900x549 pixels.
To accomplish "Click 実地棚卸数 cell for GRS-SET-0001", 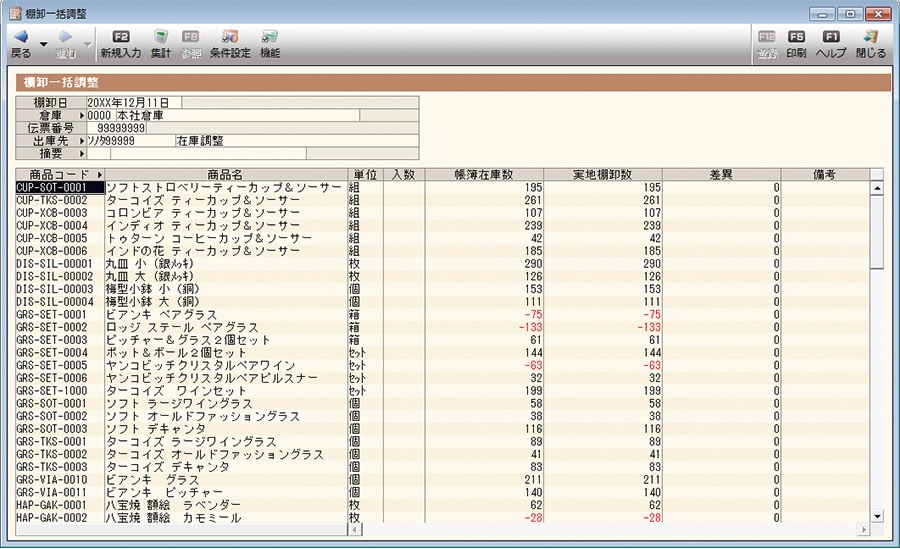I will click(x=603, y=315).
